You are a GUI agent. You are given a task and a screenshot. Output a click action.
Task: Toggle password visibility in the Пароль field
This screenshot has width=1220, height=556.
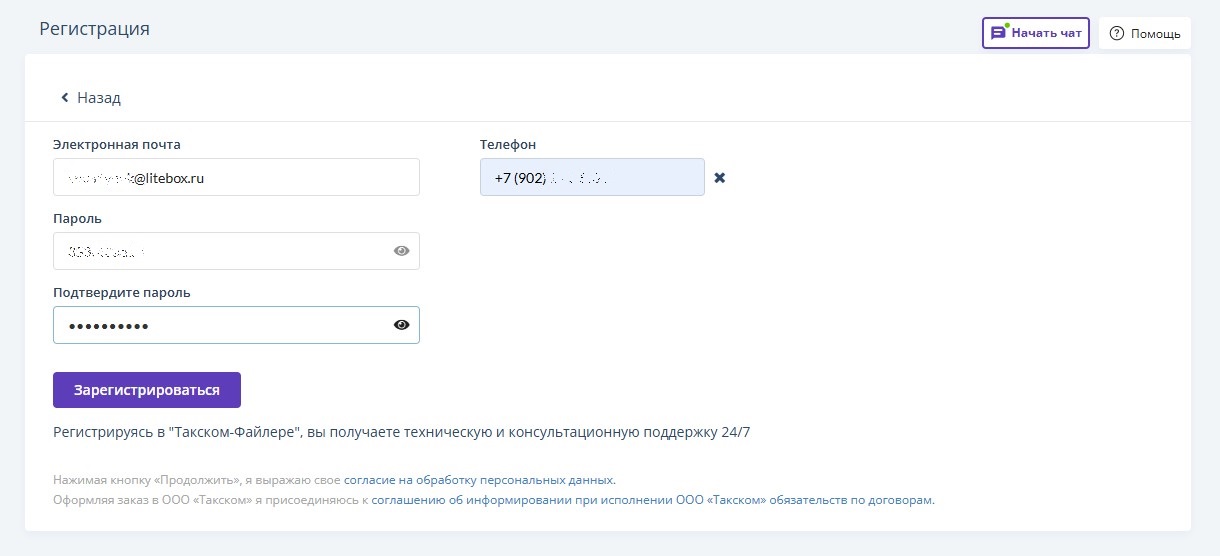pyautogui.click(x=402, y=251)
